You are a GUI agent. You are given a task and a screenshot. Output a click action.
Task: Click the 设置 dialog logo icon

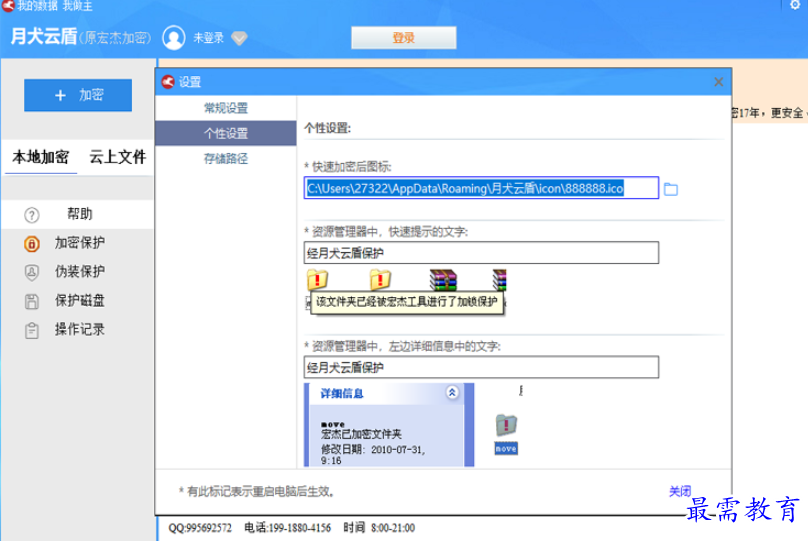coord(168,82)
